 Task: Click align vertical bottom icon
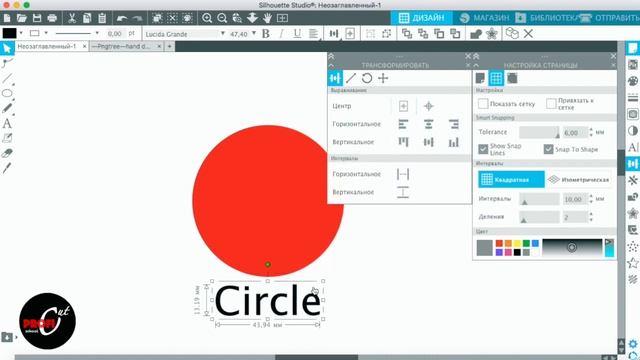453,142
